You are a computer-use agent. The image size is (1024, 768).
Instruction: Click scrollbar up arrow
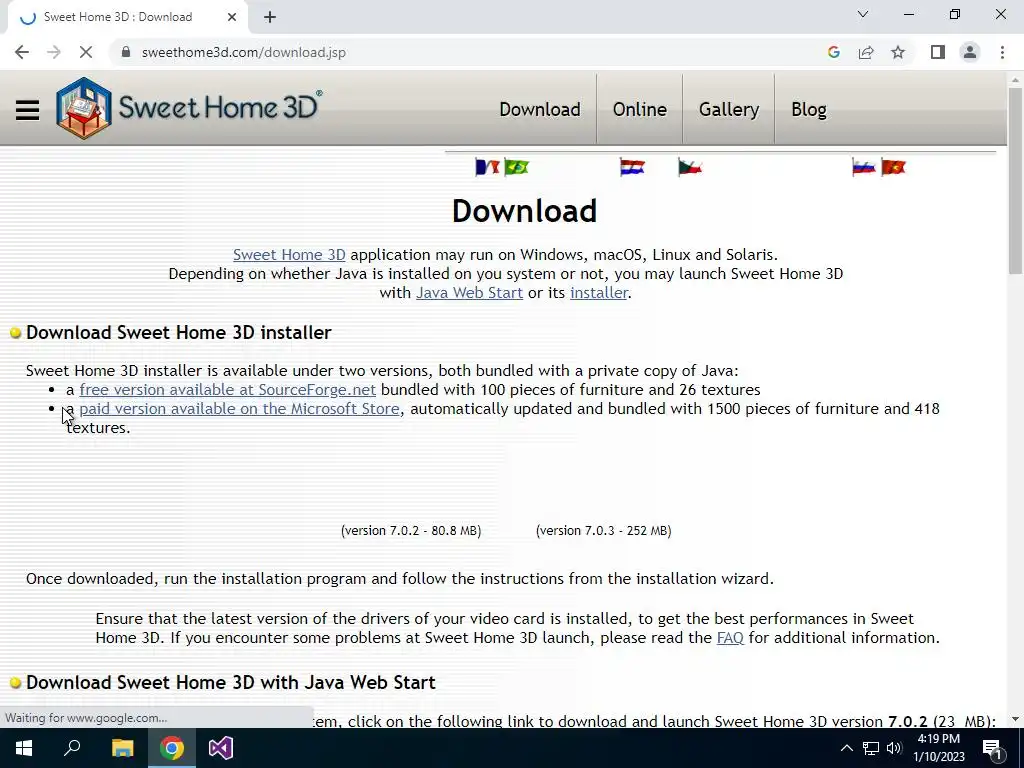1015,79
